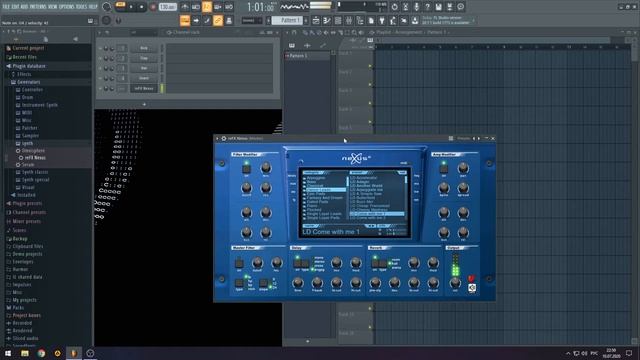Open the PATTERNS menu
Viewport: 640px width, 360px height.
[38, 7]
